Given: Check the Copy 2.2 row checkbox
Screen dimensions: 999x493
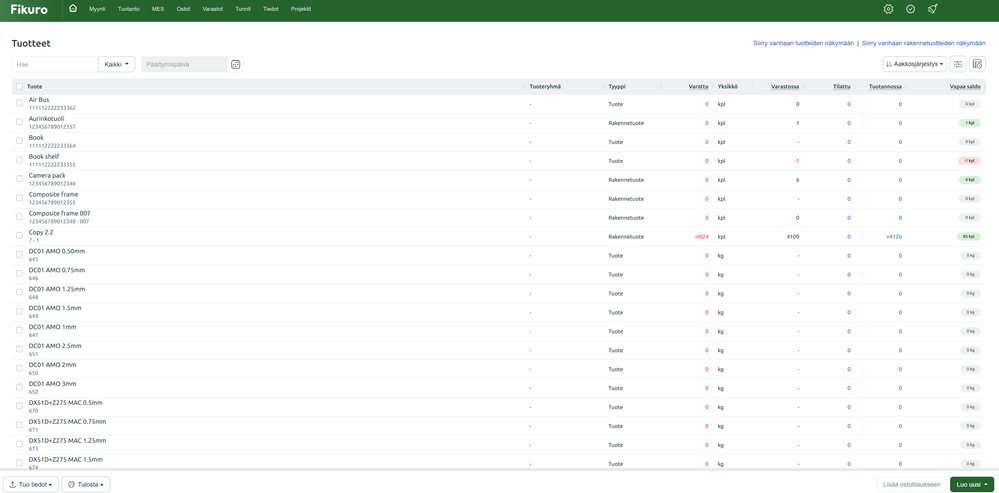Looking at the screenshot, I should click(x=19, y=236).
